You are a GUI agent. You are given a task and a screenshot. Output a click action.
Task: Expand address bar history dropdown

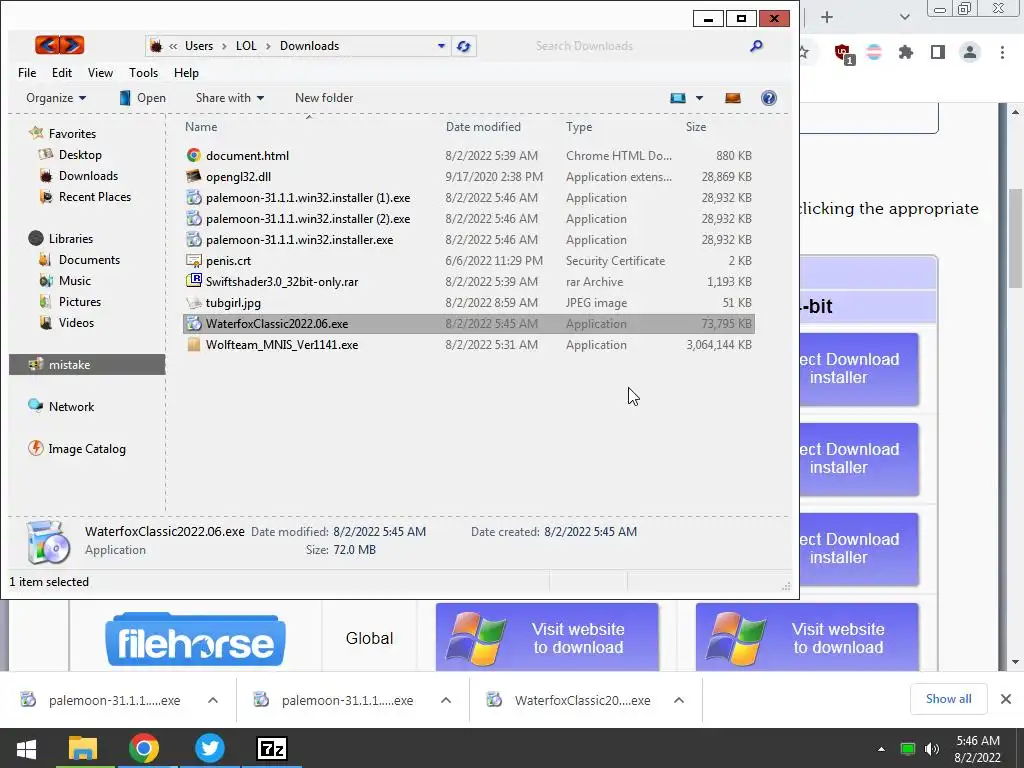coord(441,46)
